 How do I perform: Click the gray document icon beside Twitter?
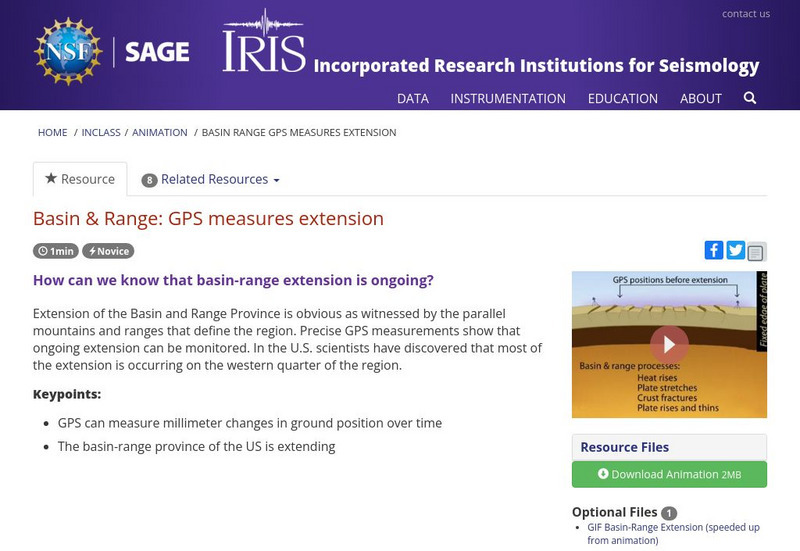756,252
